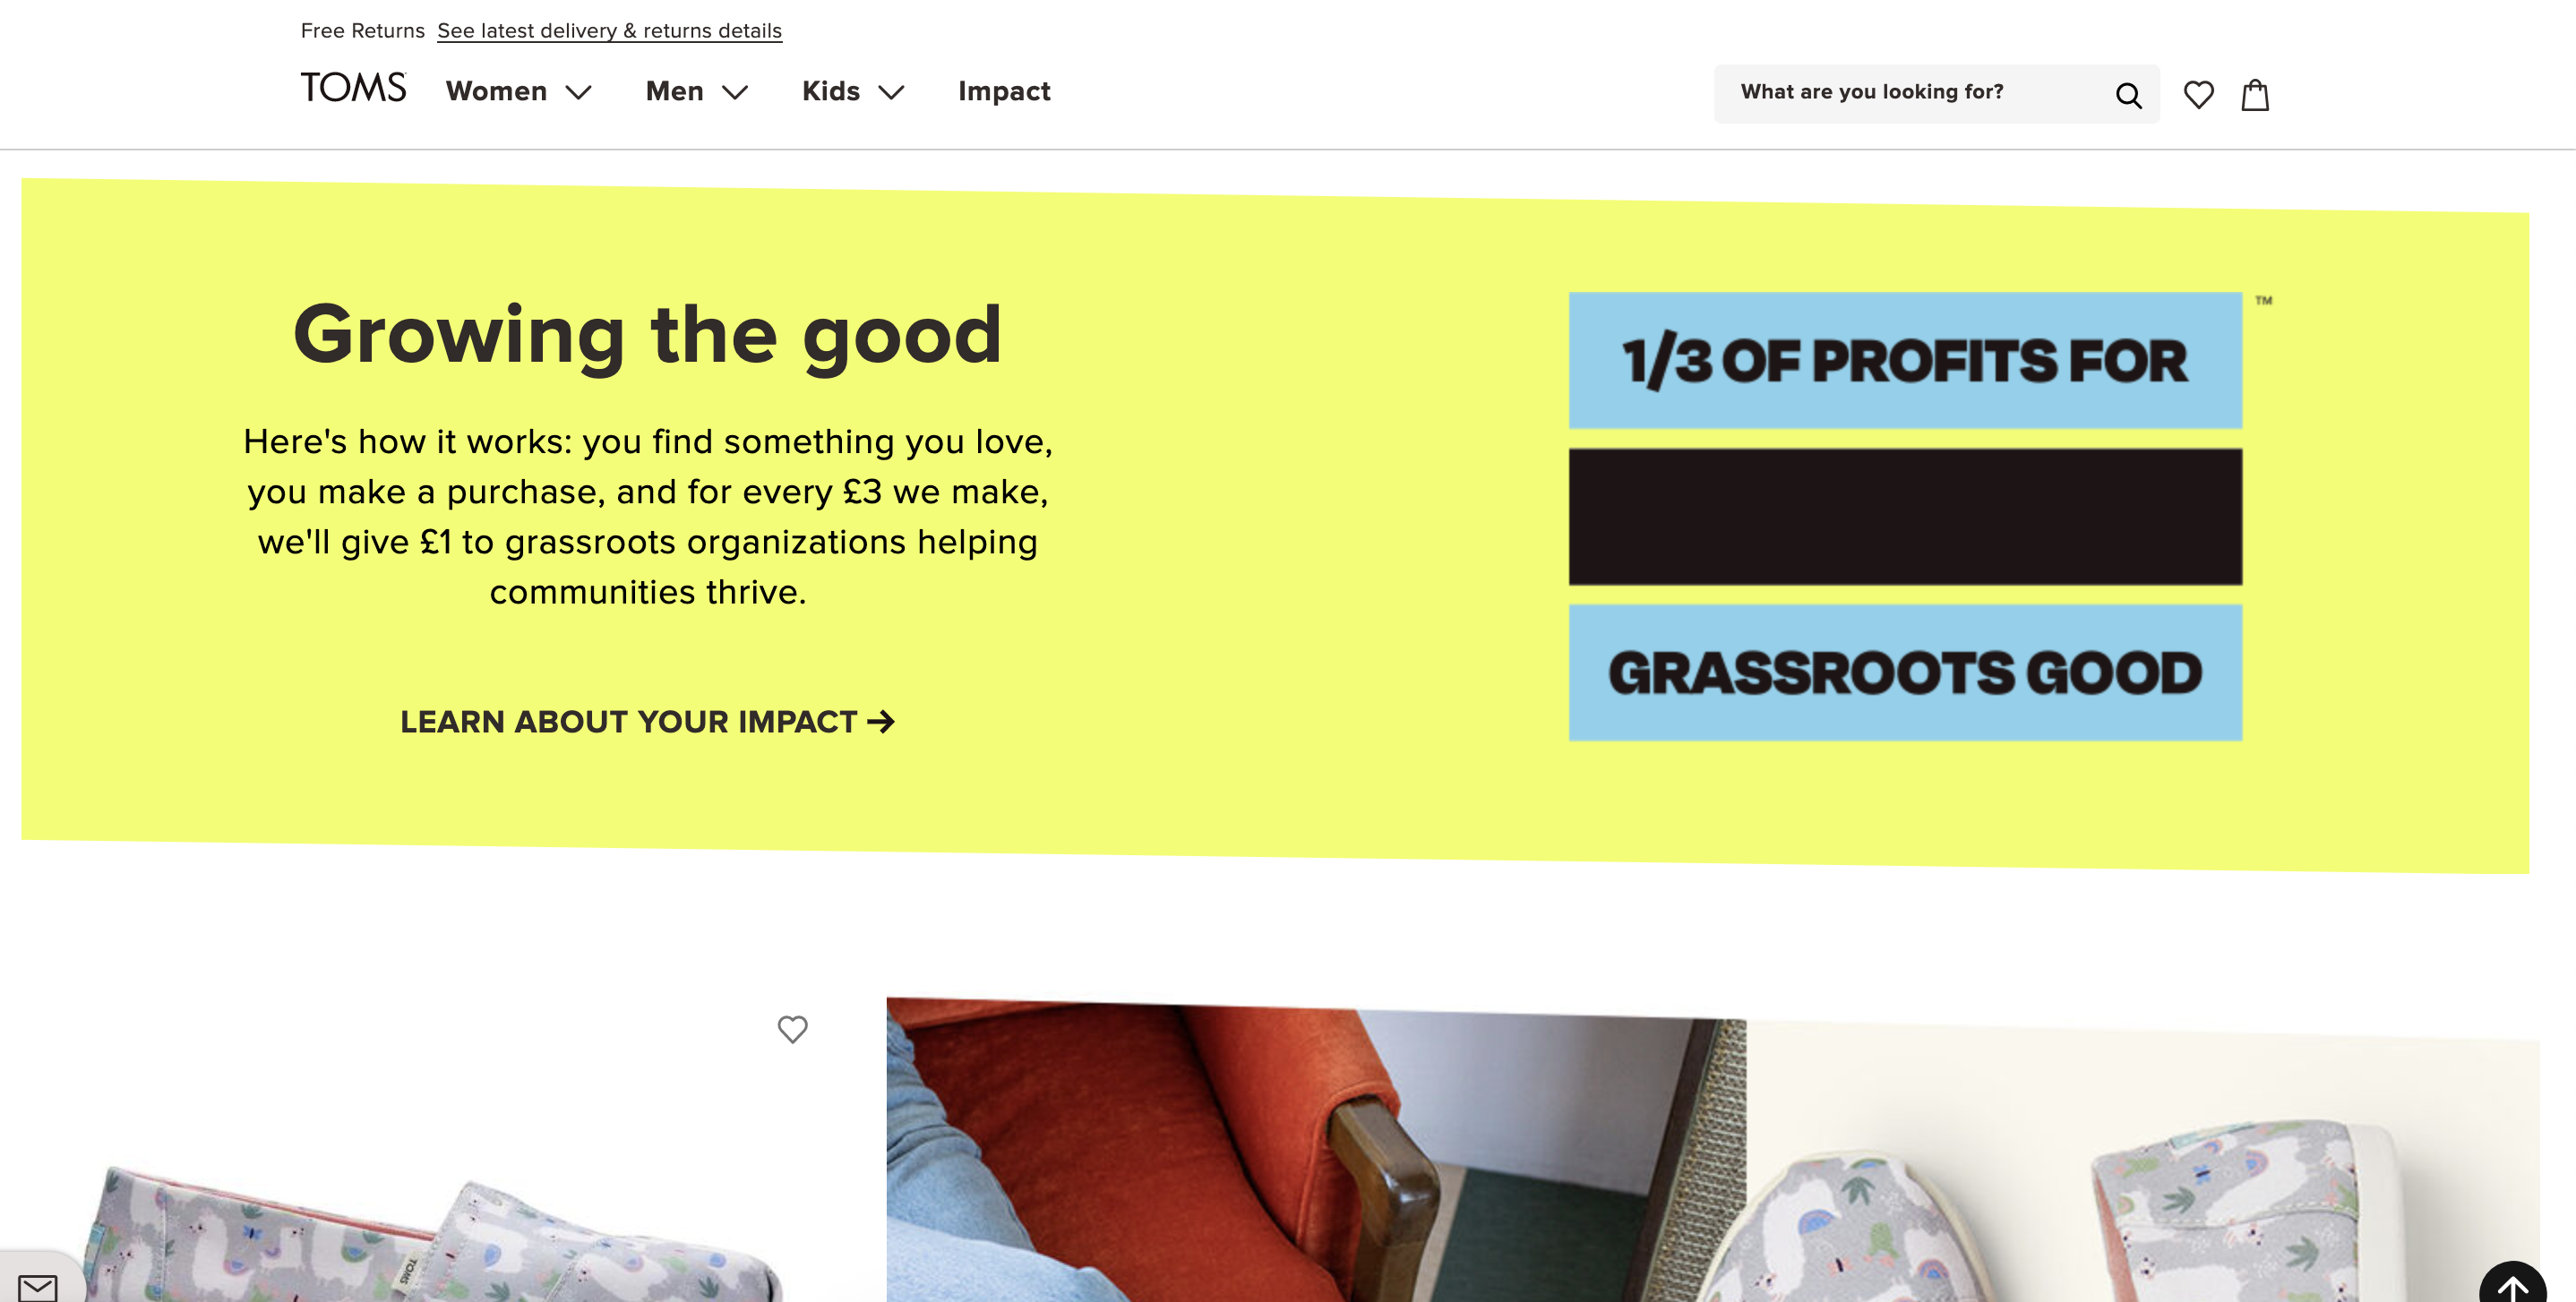Click See latest delivery and returns details
2576x1302 pixels.
[x=606, y=30]
